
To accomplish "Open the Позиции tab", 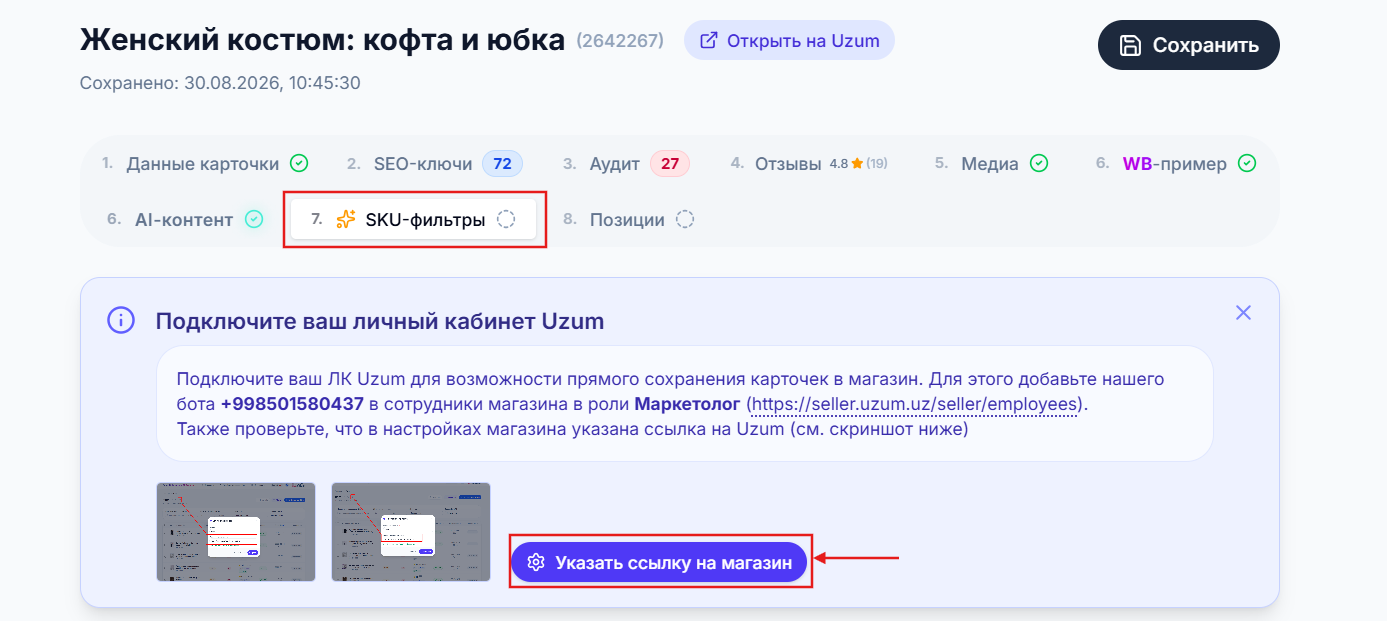I will (x=628, y=220).
